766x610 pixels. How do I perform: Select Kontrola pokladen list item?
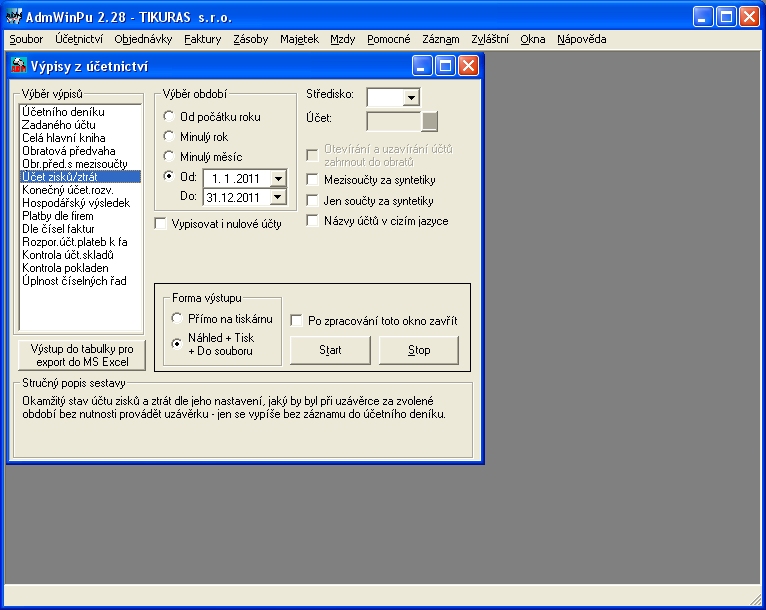(80, 268)
